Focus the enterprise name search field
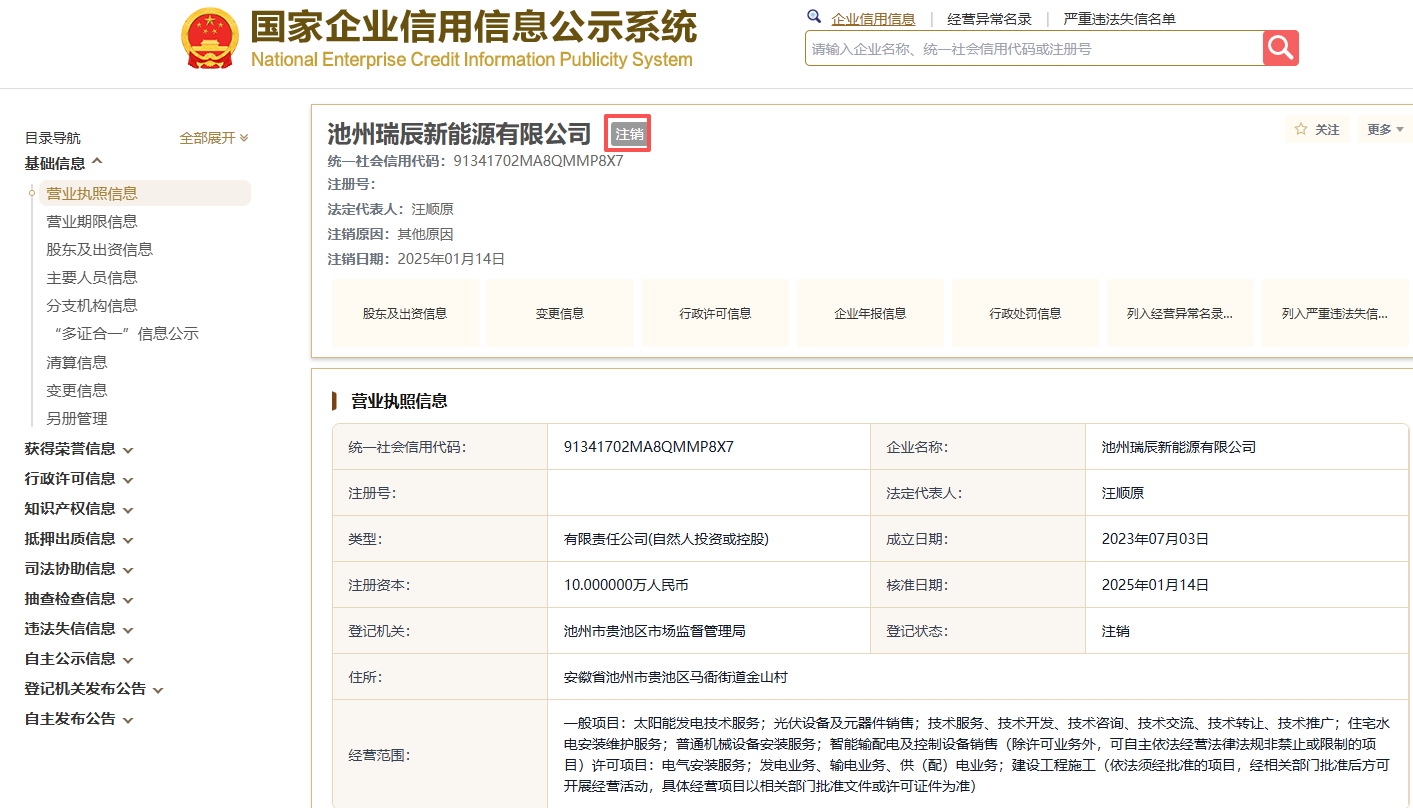The height and width of the screenshot is (808, 1413). click(1034, 48)
